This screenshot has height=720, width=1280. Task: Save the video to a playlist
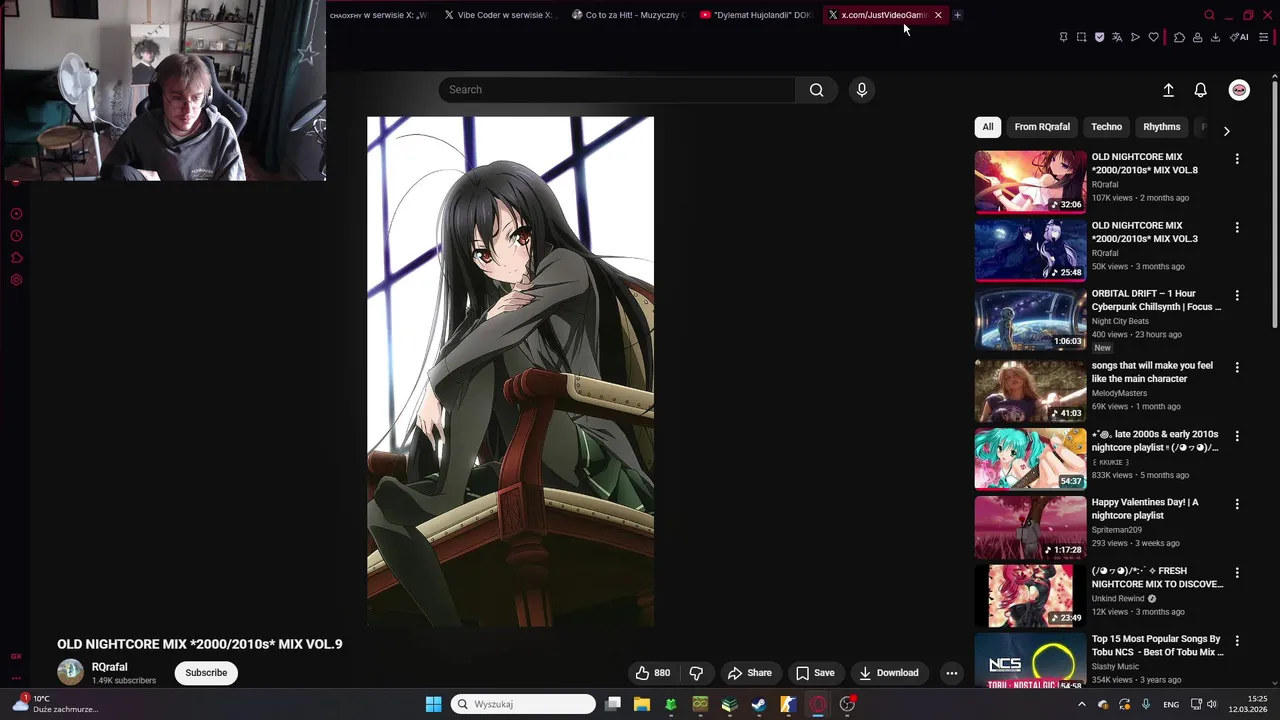click(x=815, y=673)
